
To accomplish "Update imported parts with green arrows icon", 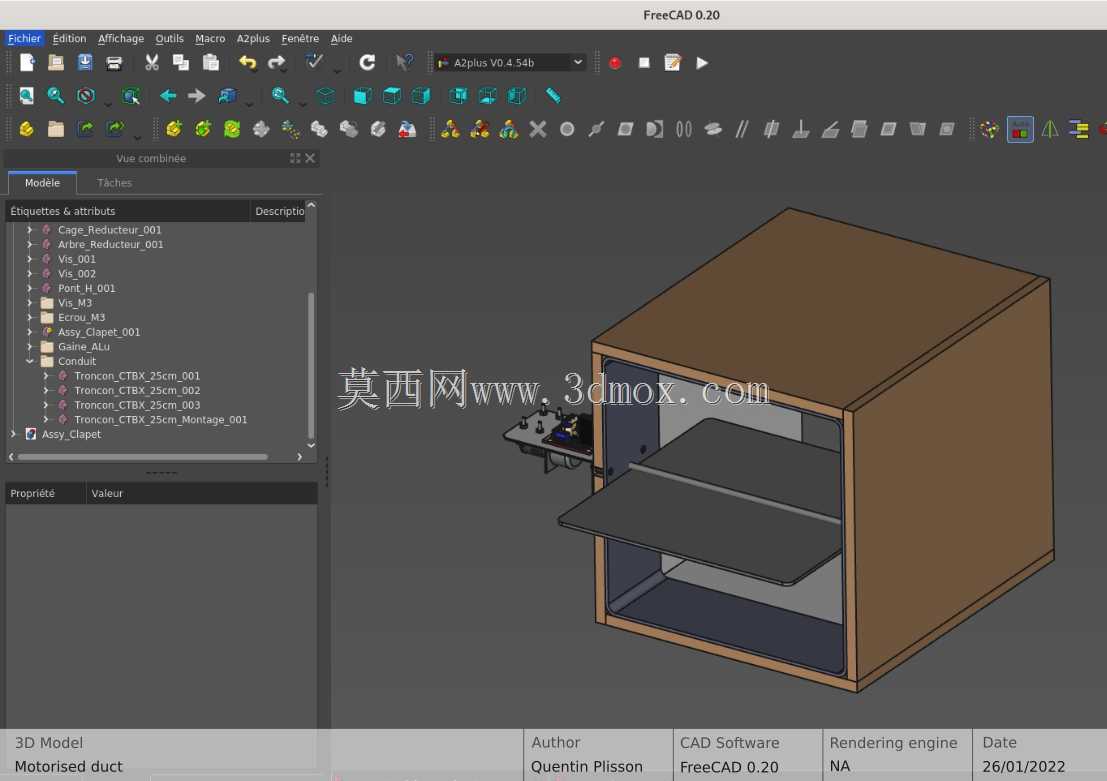I will 232,129.
